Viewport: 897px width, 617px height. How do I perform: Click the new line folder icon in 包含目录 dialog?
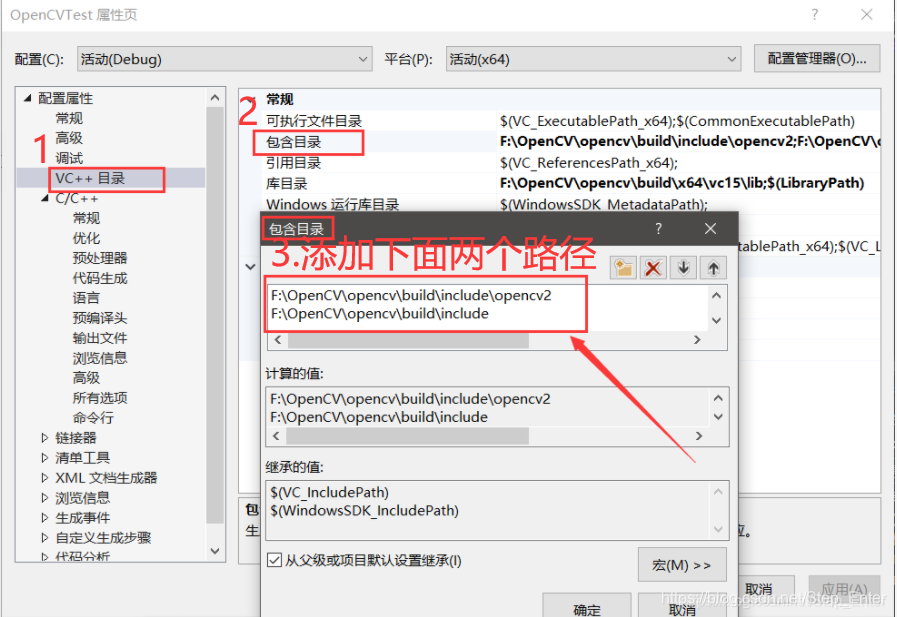[x=623, y=268]
